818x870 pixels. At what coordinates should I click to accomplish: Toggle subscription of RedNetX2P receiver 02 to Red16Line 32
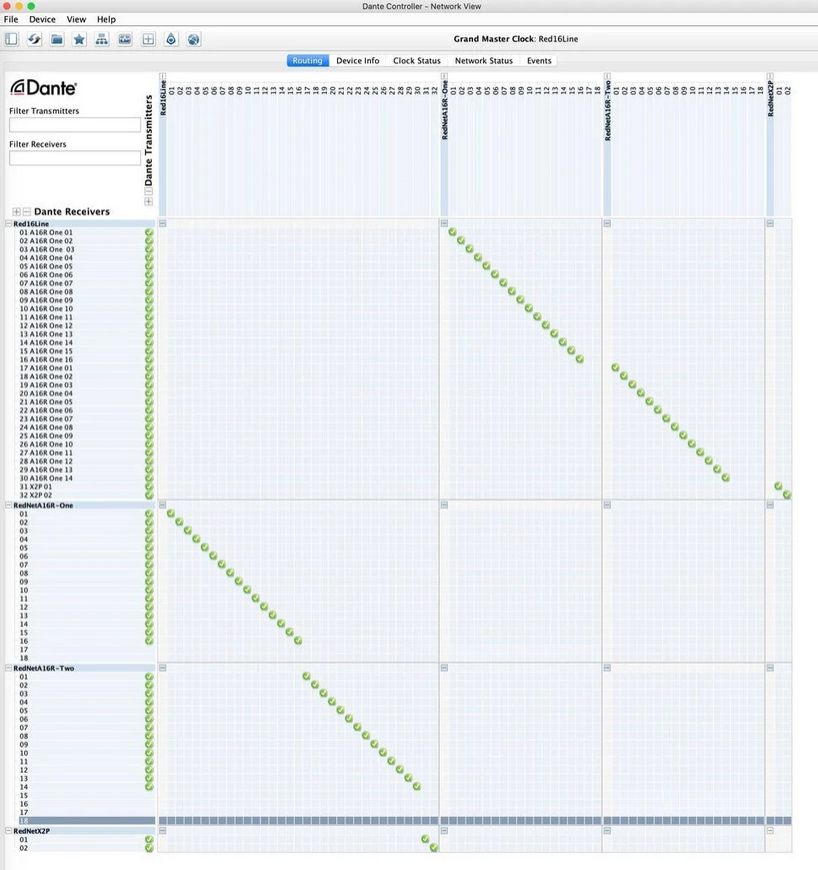click(434, 848)
